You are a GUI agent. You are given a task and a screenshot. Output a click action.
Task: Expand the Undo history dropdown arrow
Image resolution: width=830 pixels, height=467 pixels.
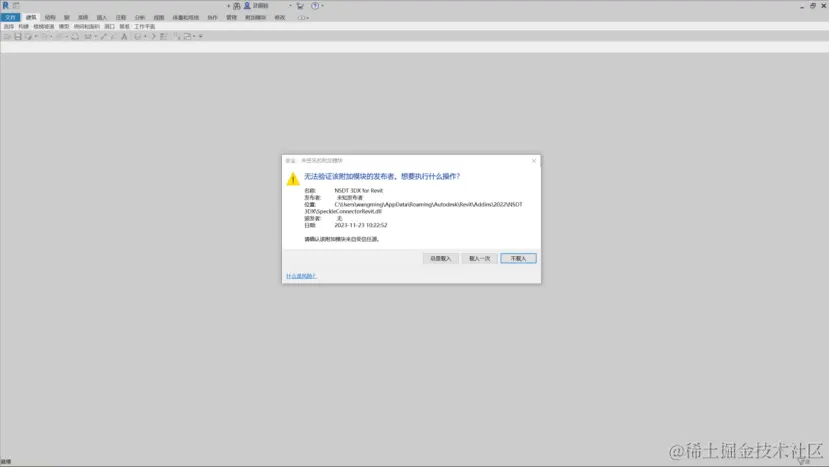pyautogui.click(x=51, y=37)
